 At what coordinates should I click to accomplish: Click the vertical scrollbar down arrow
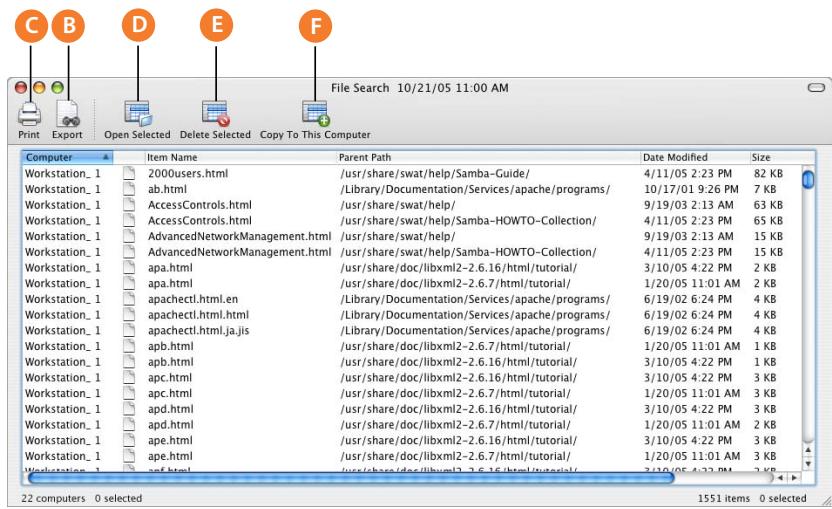pyautogui.click(x=808, y=463)
